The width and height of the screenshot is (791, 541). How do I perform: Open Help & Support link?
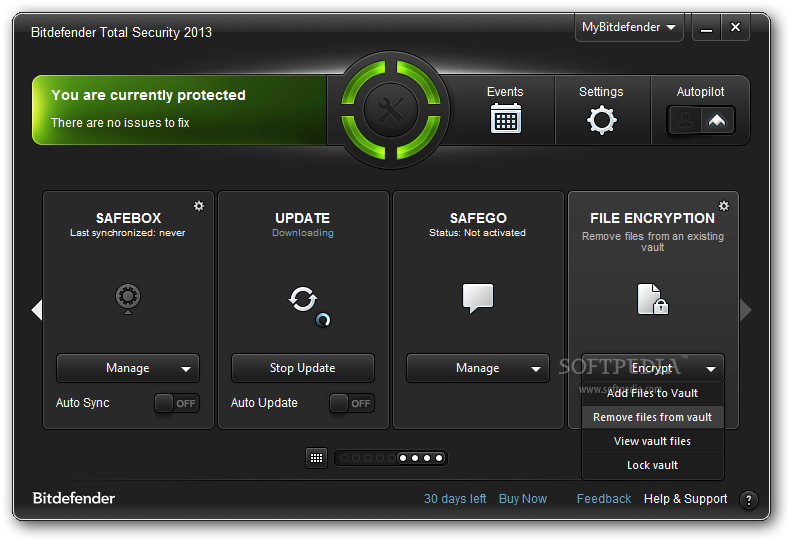(686, 499)
